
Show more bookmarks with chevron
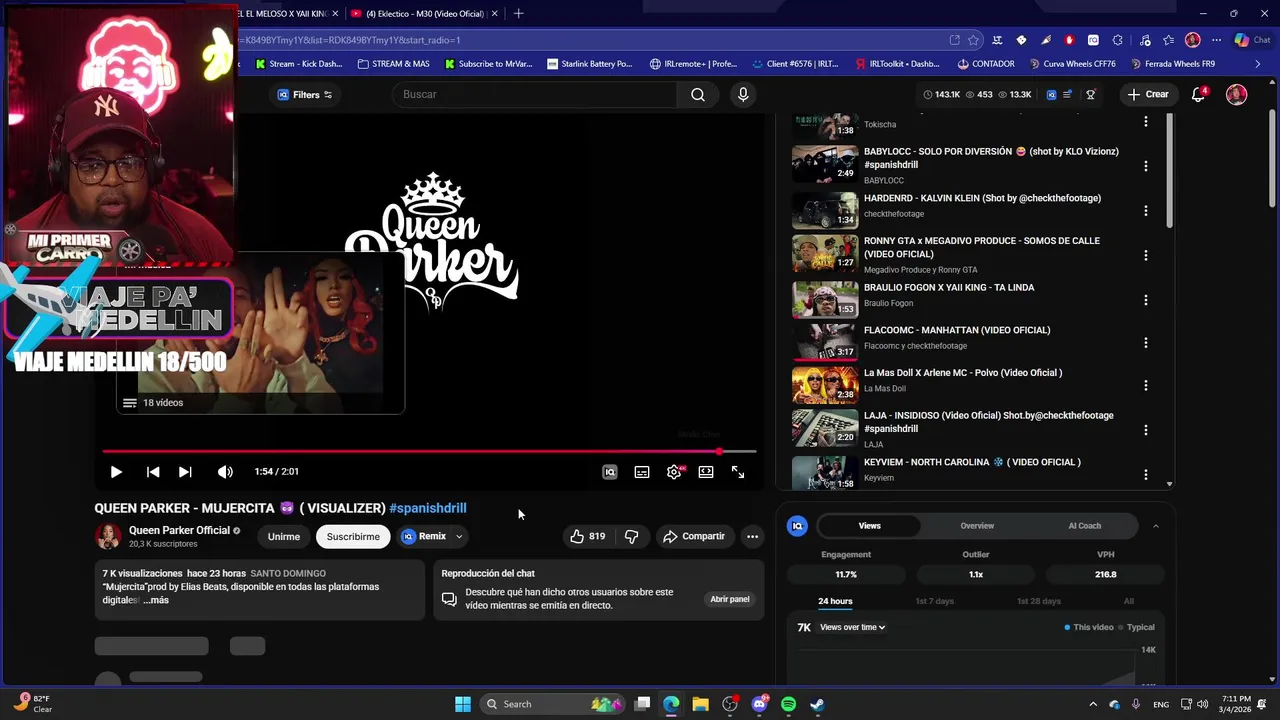click(1258, 64)
